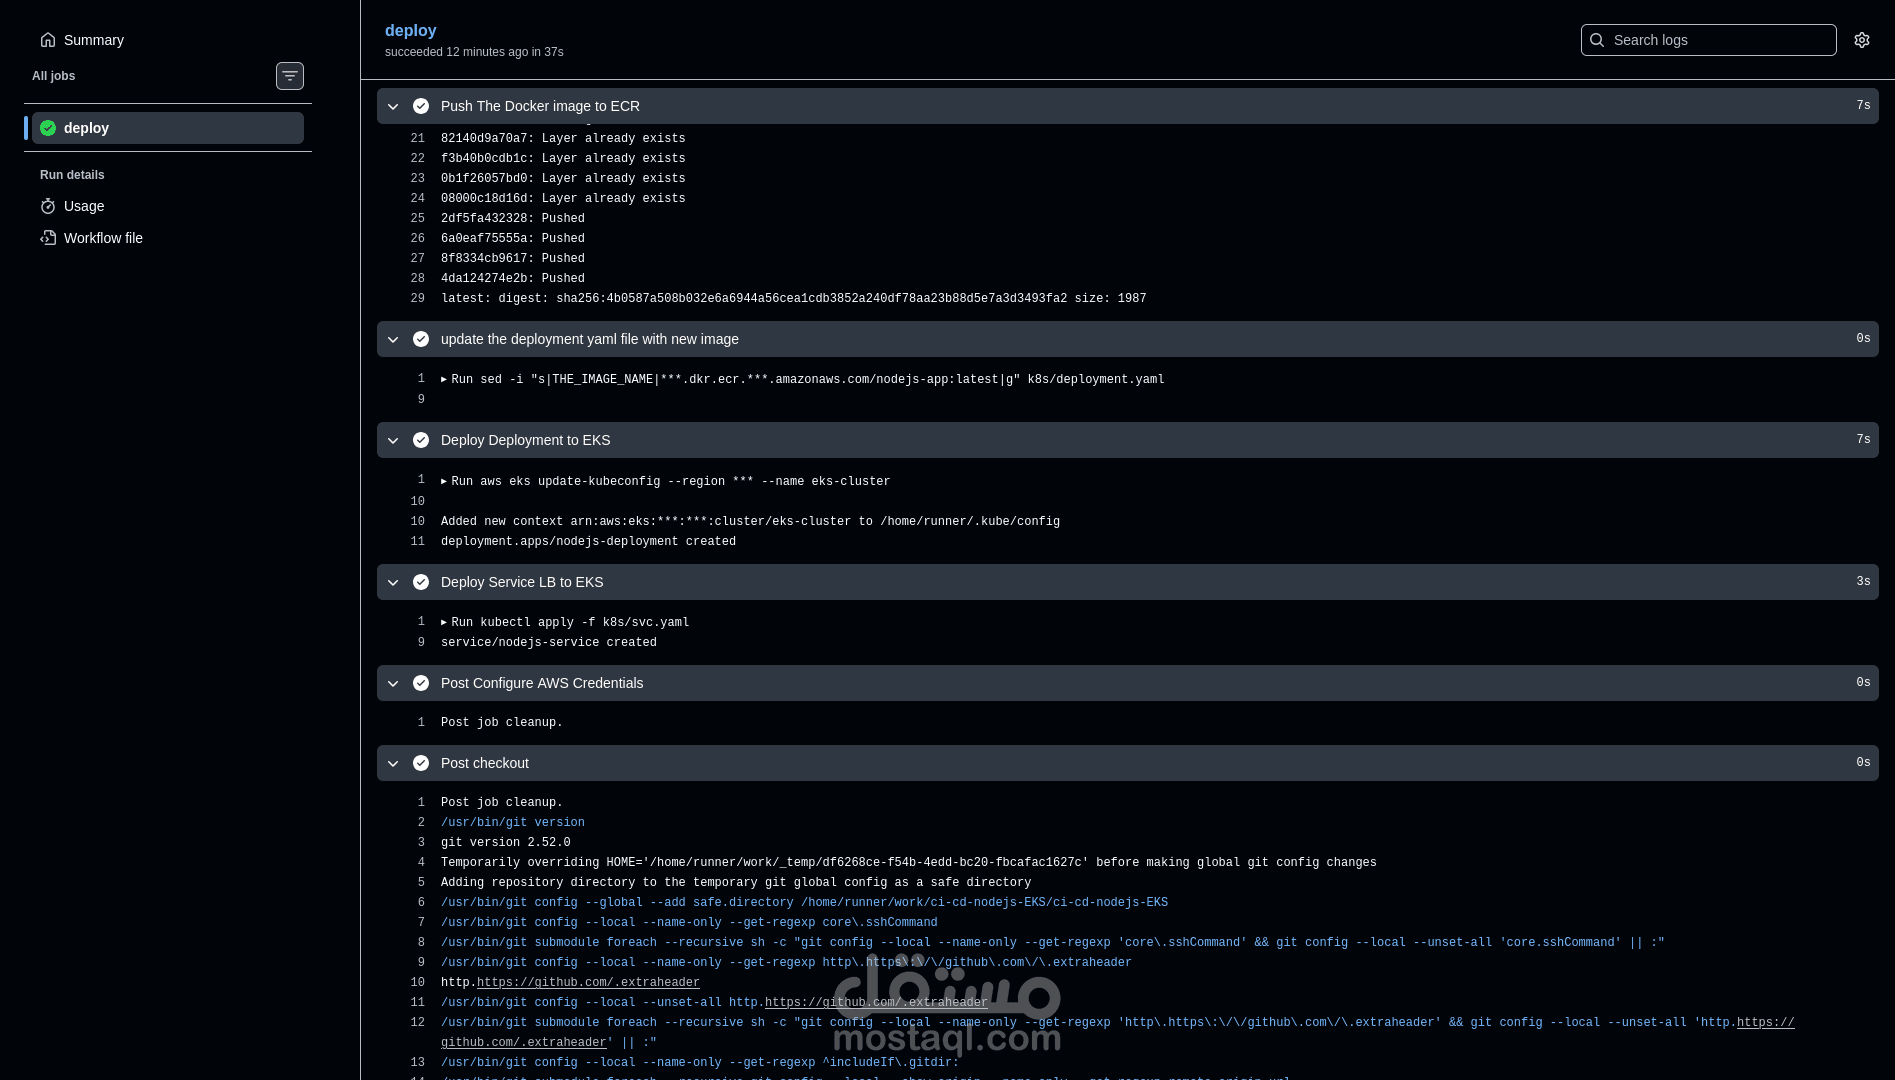Open the filter jobs funnel icon
The width and height of the screenshot is (1895, 1080).
pos(290,75)
